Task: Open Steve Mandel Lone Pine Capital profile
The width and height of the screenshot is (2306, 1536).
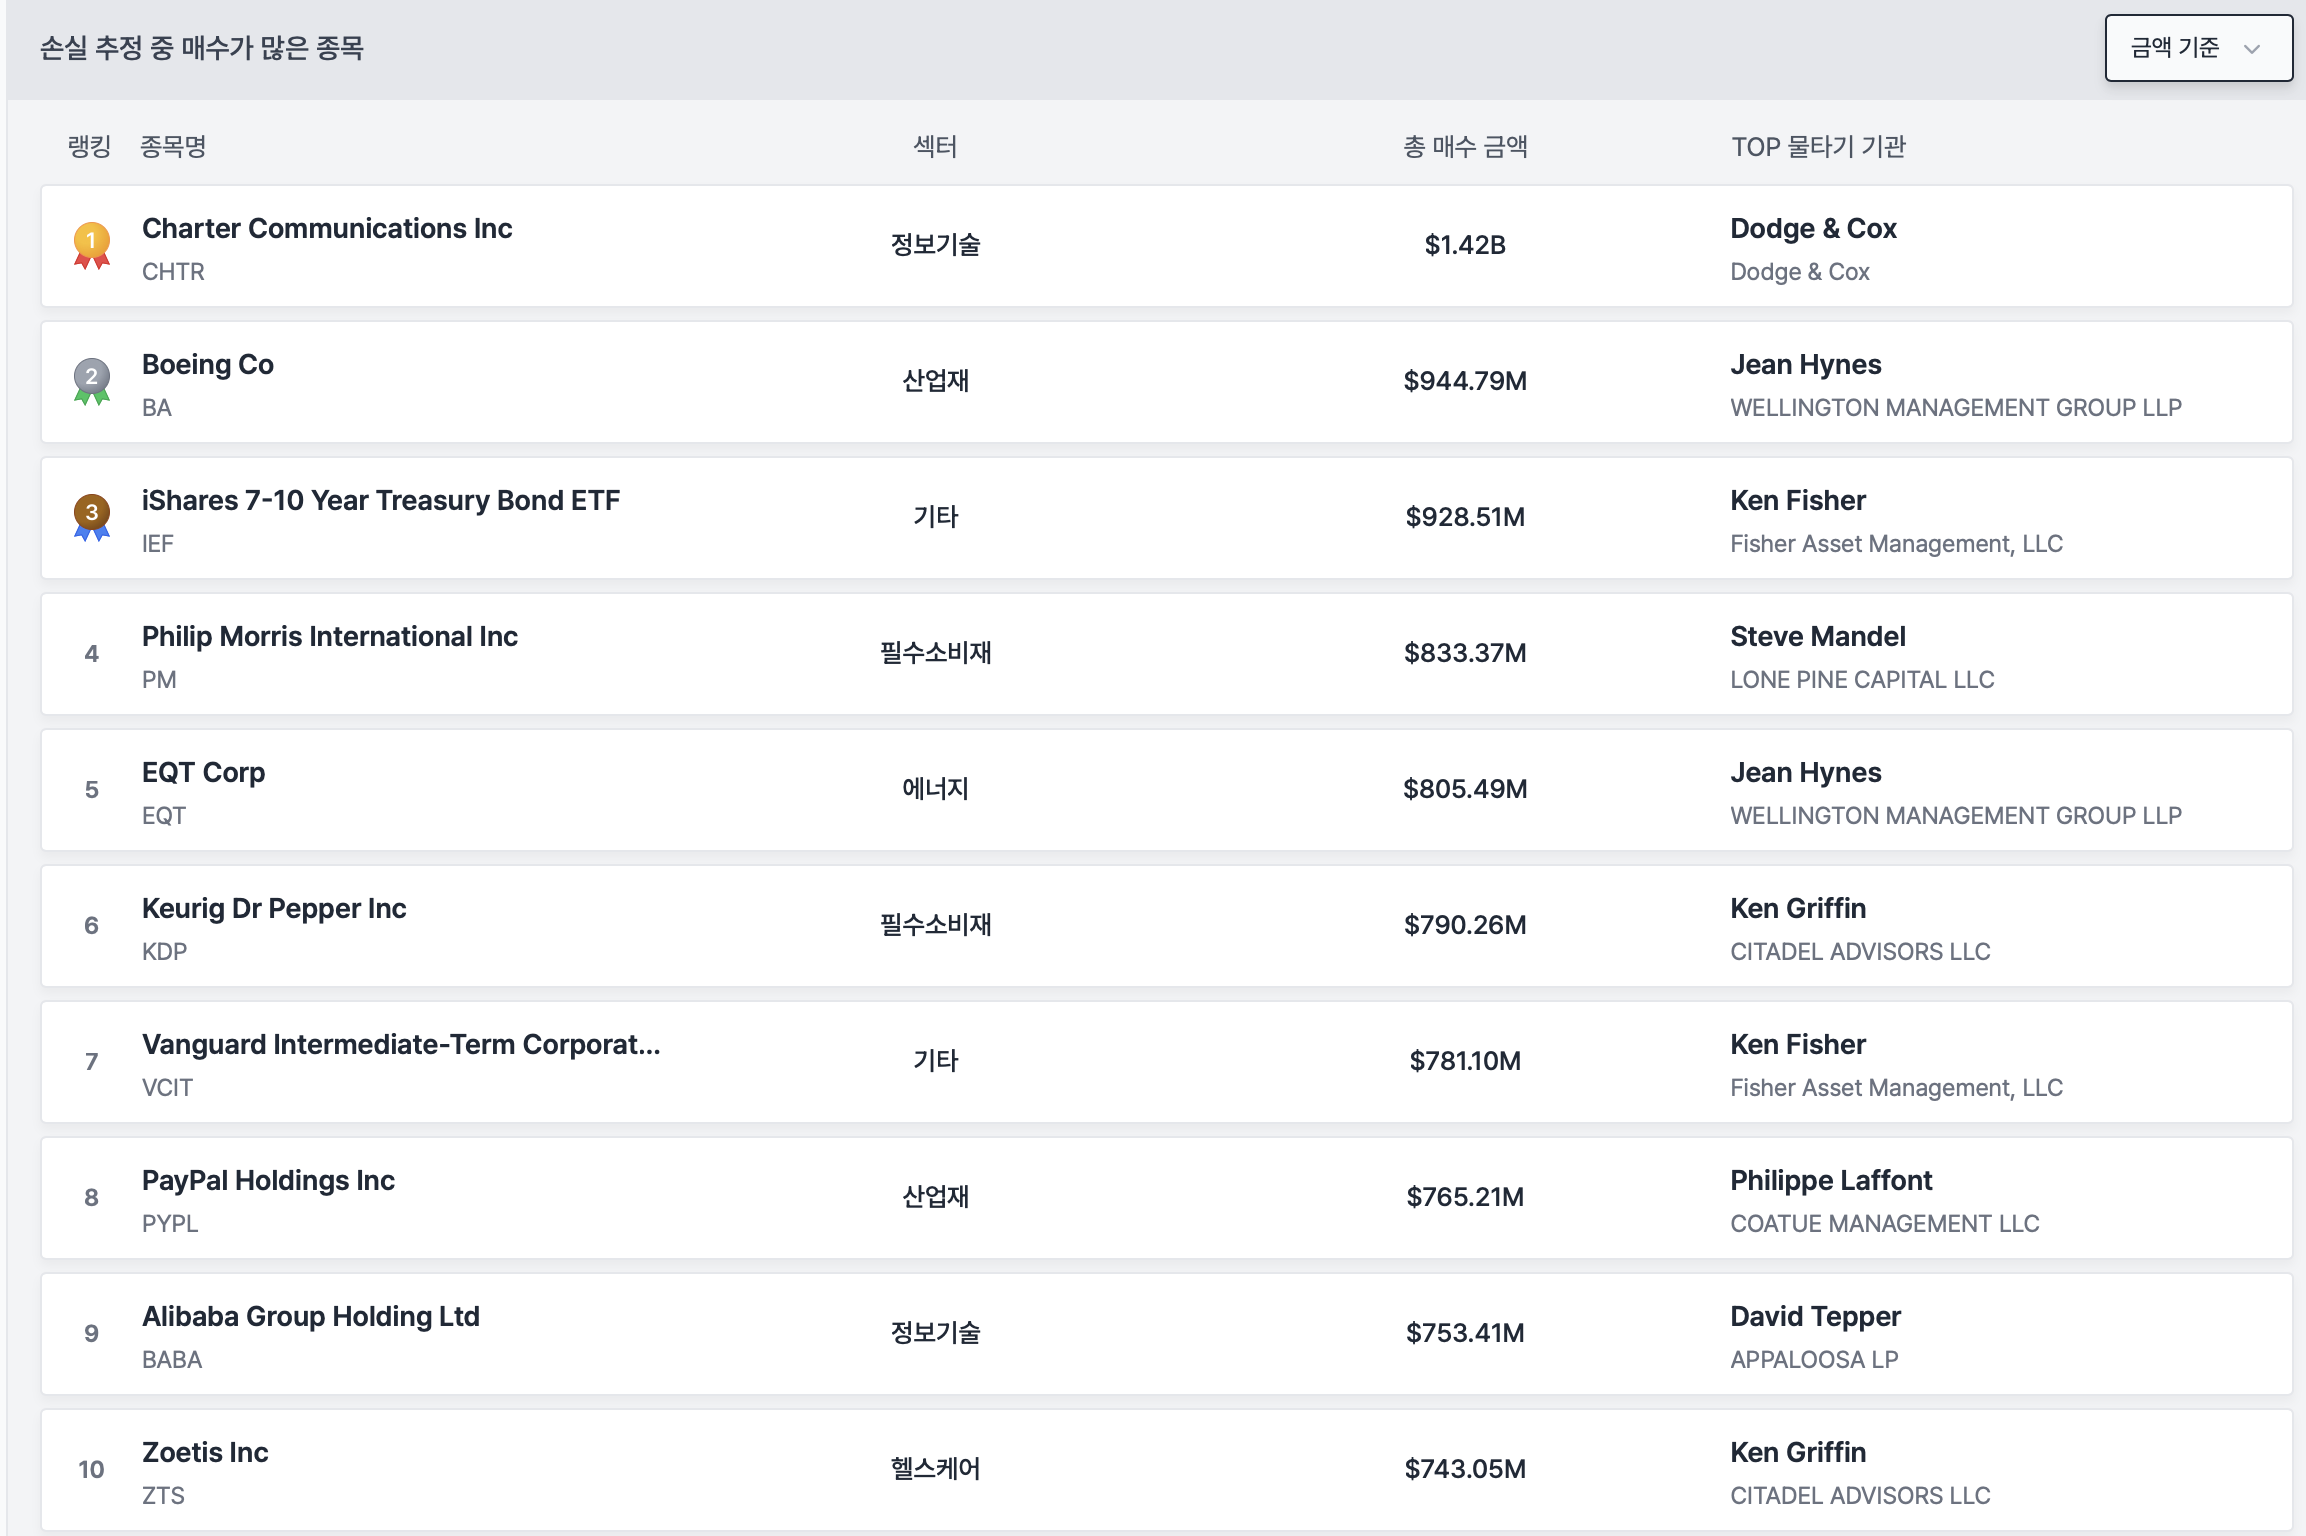Action: (1817, 637)
